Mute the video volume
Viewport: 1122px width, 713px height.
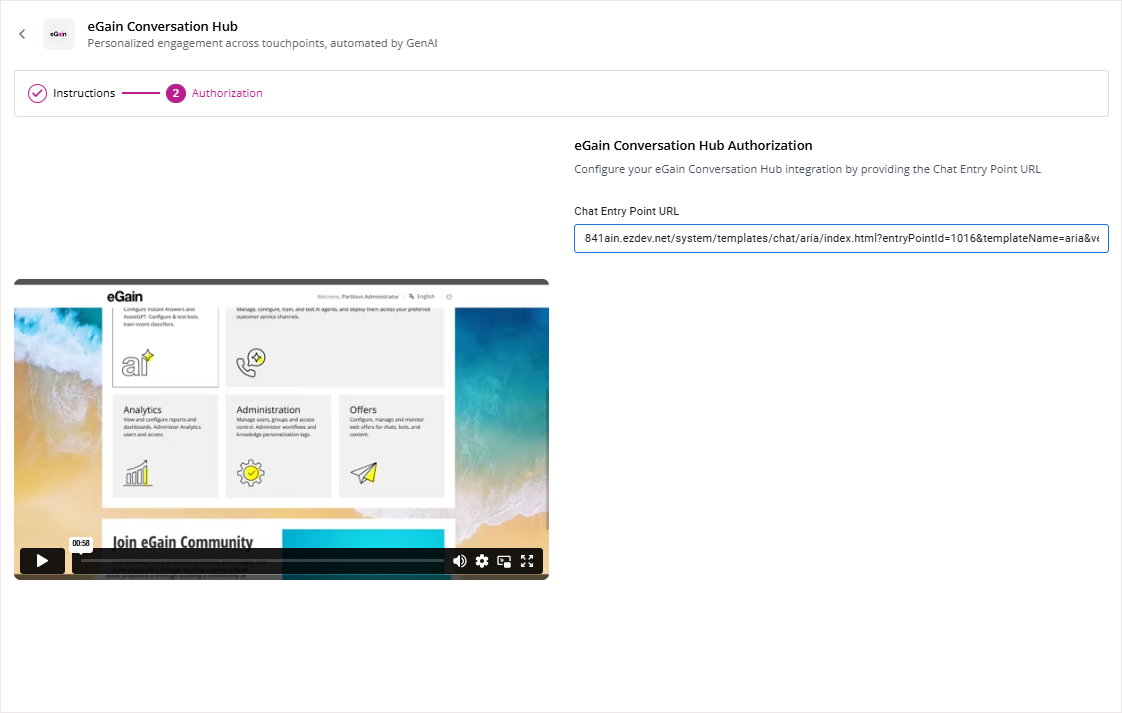[x=459, y=561]
